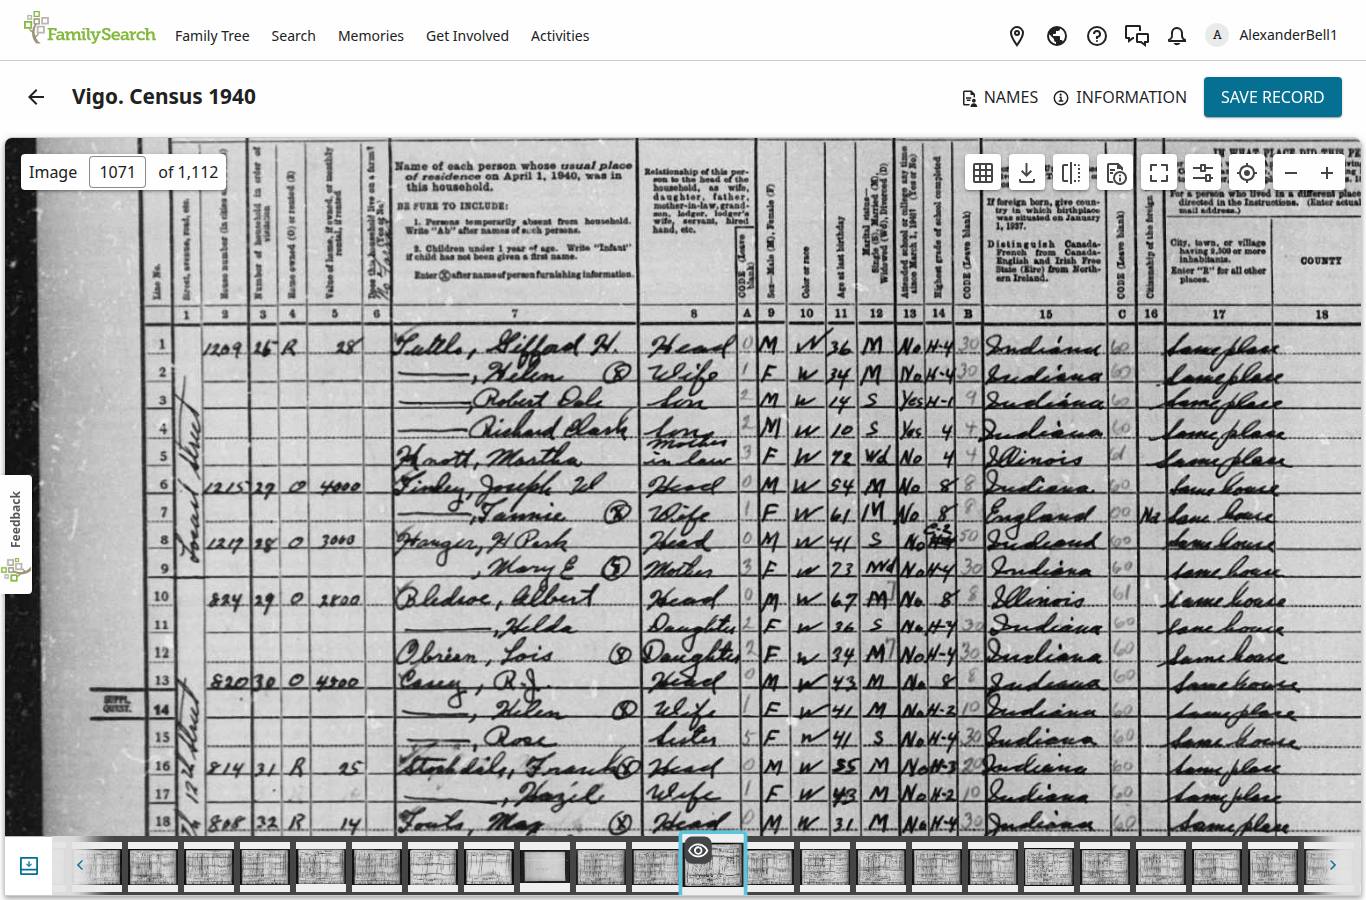Zoom in with the plus button
The height and width of the screenshot is (900, 1366).
pos(1327,172)
